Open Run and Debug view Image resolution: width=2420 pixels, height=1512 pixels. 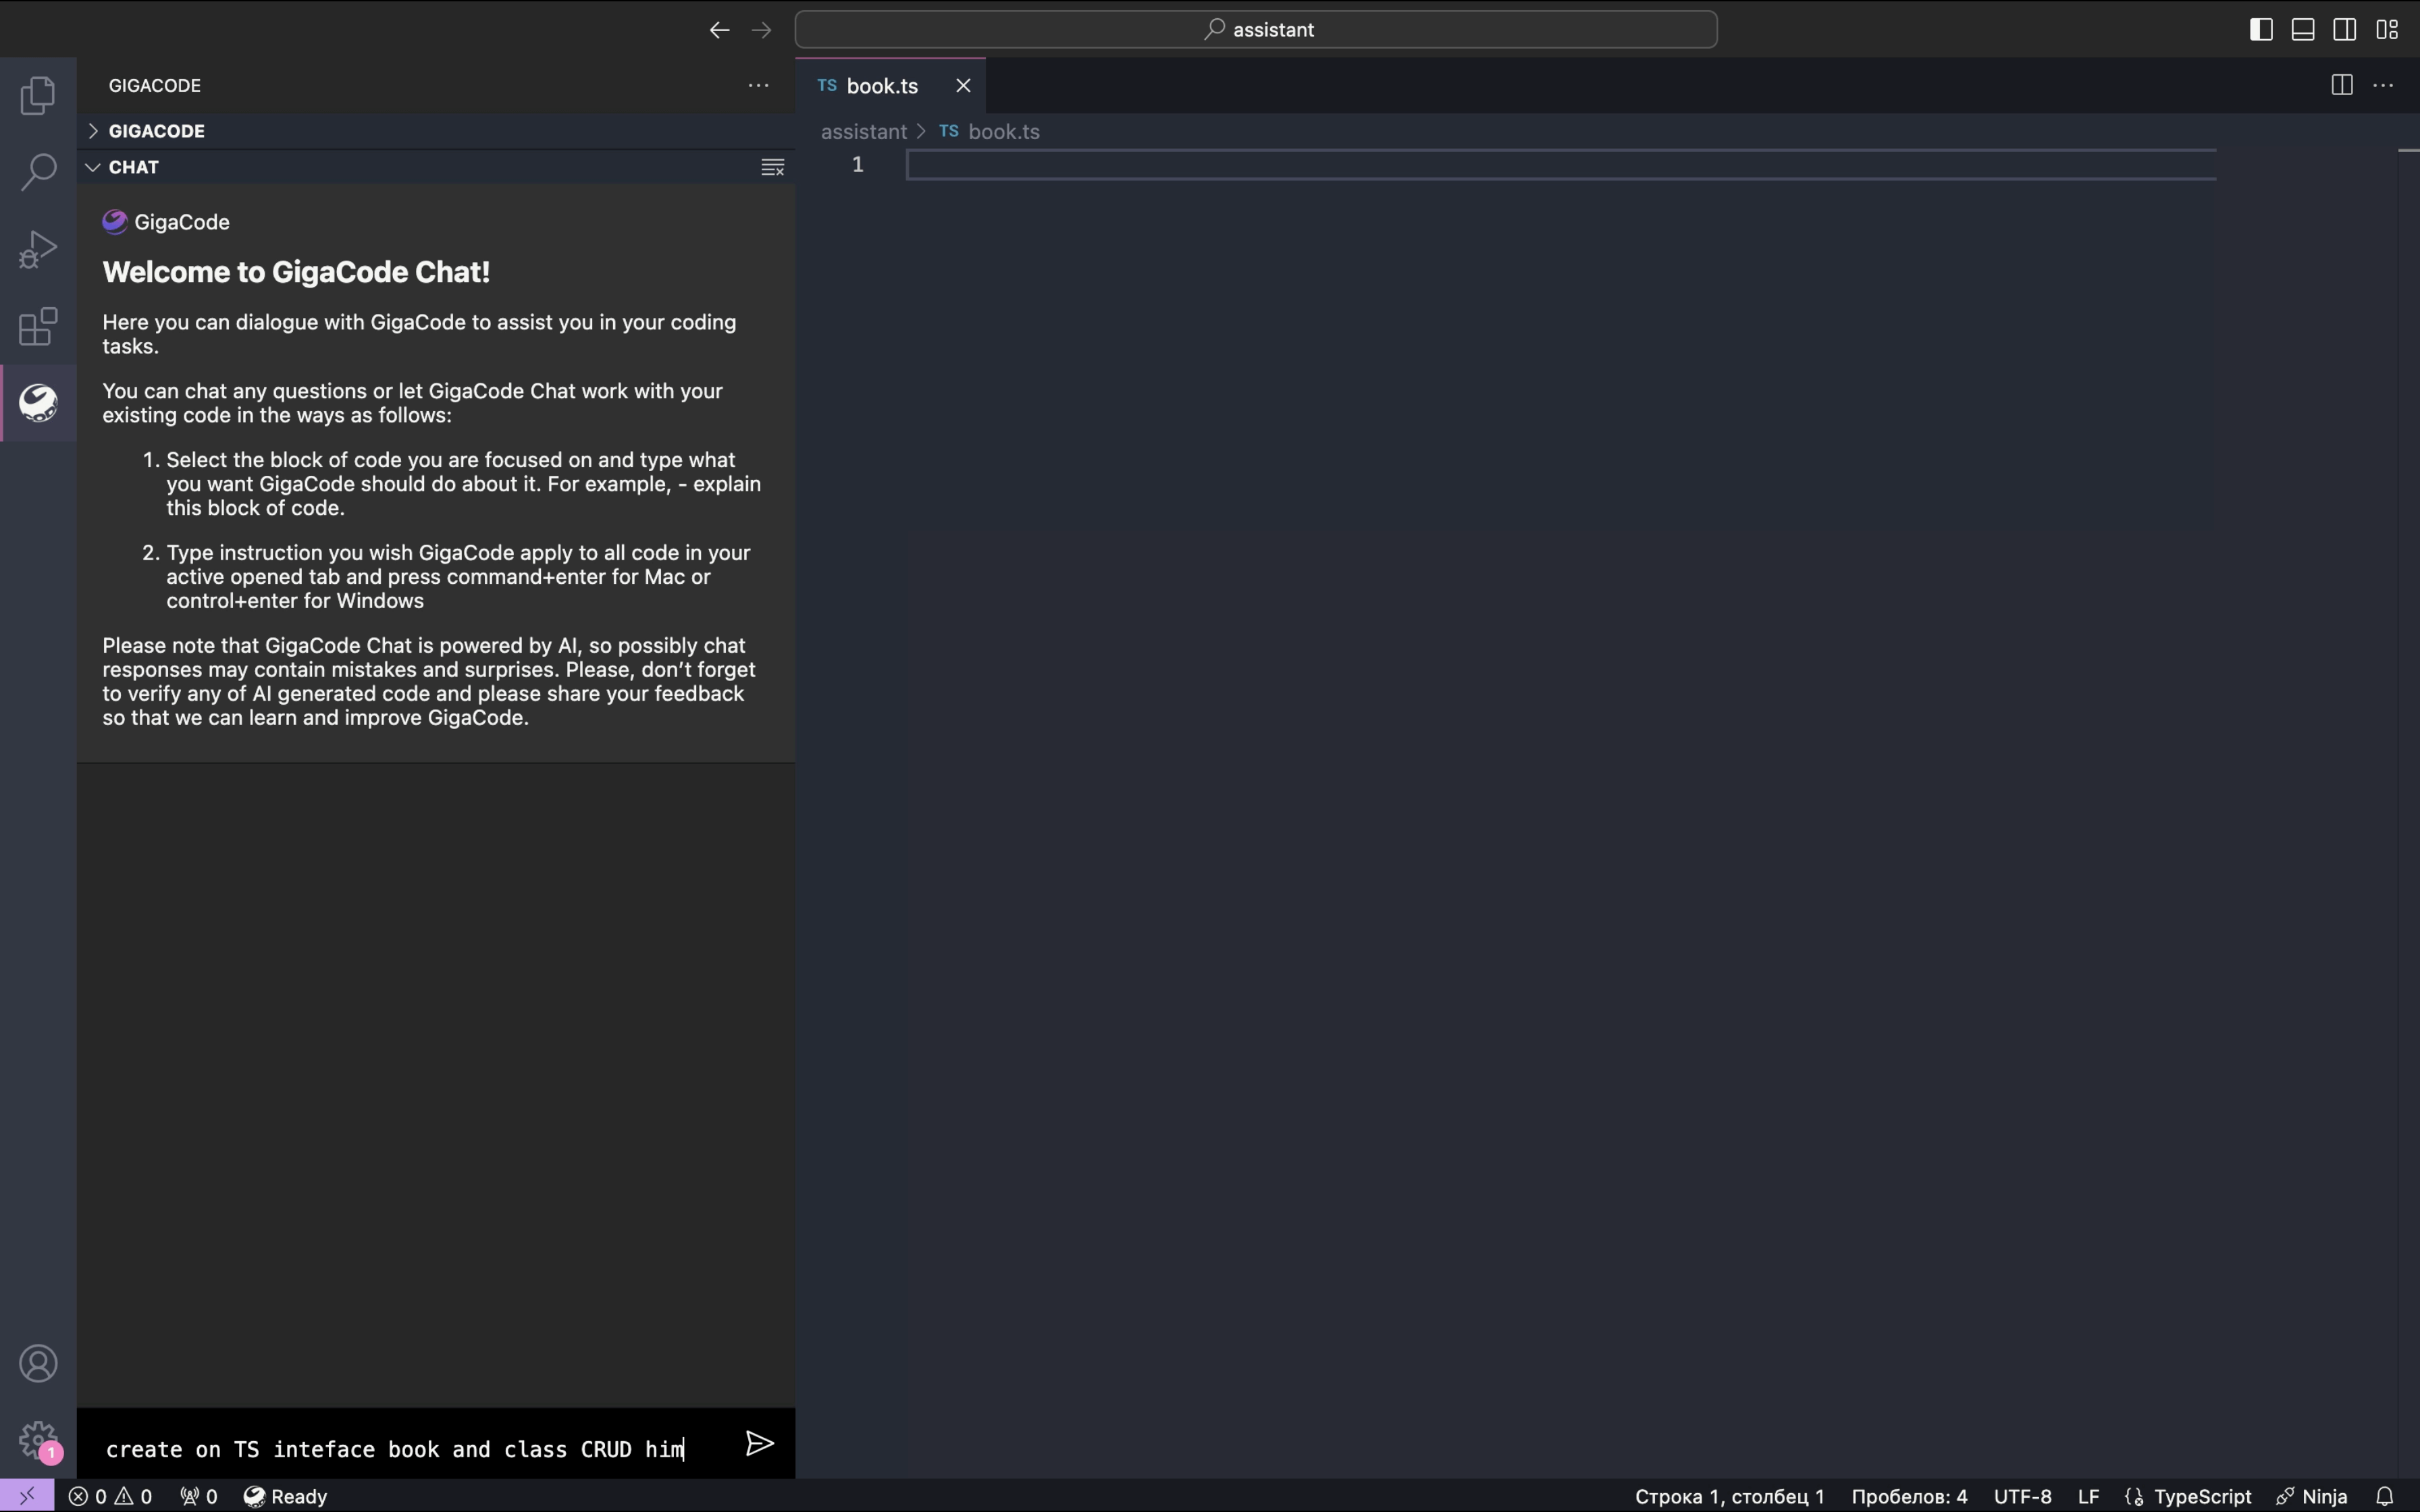tap(38, 249)
